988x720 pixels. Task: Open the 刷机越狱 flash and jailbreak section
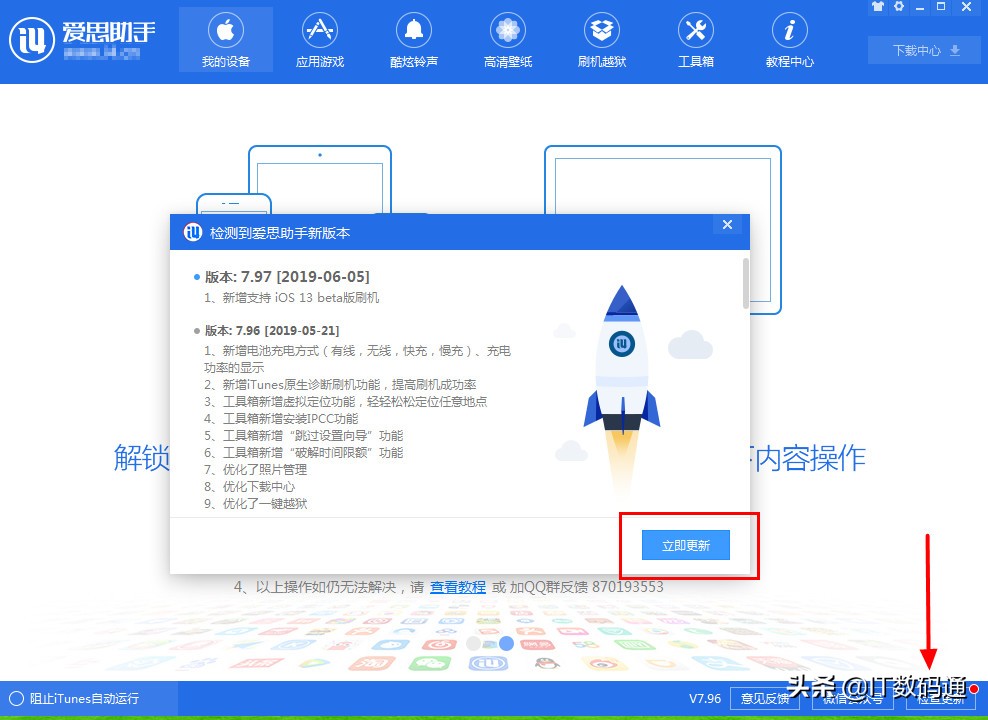601,40
